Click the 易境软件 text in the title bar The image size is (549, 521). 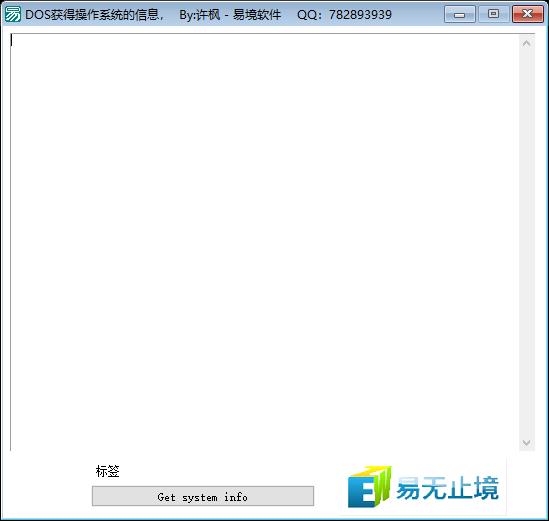point(257,15)
